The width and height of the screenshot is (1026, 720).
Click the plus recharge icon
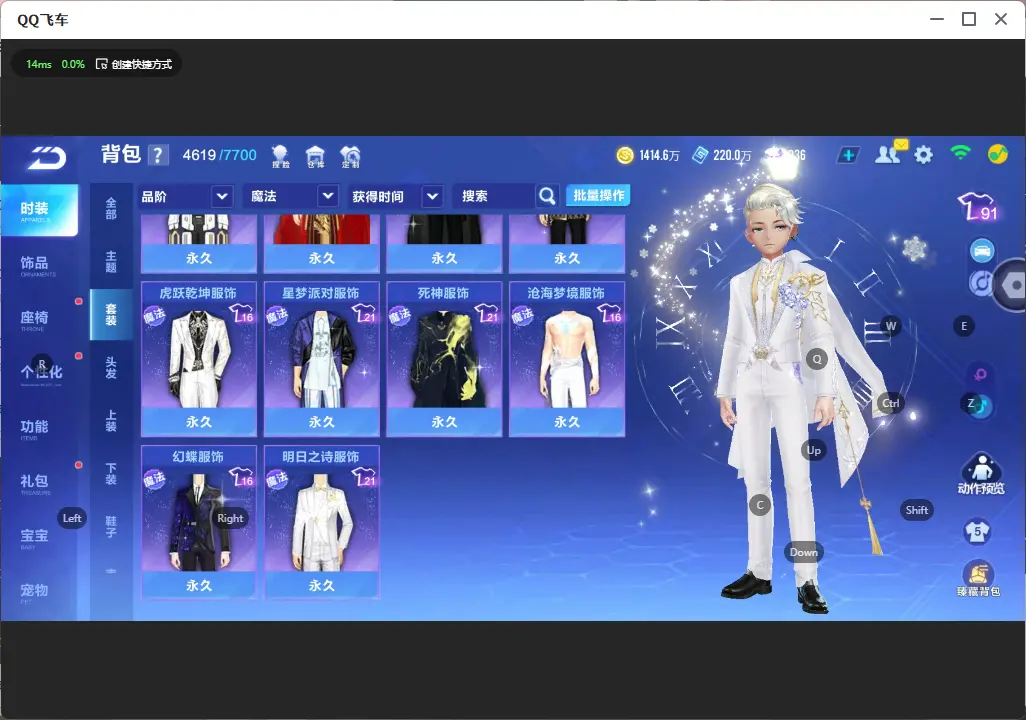pyautogui.click(x=848, y=155)
